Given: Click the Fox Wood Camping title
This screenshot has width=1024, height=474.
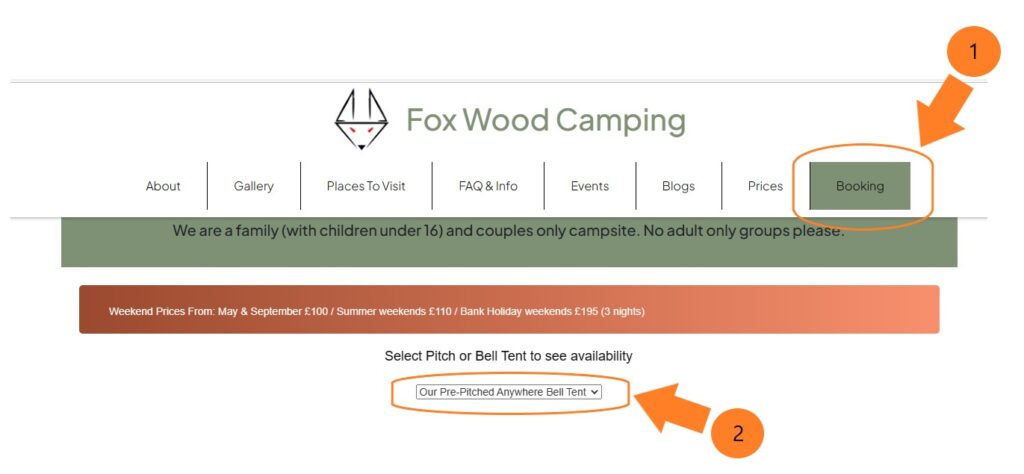Looking at the screenshot, I should pos(546,121).
